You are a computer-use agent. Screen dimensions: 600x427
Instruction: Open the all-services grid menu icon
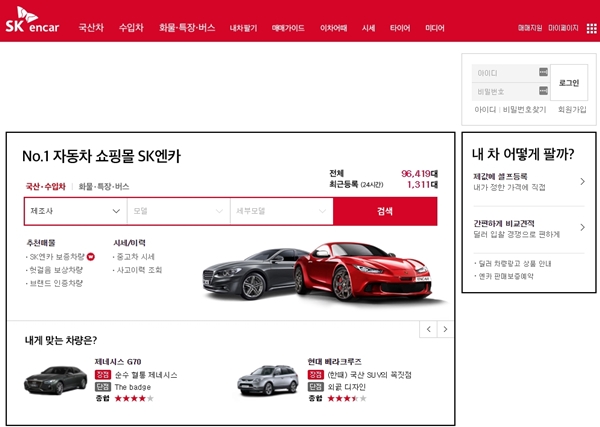point(592,28)
